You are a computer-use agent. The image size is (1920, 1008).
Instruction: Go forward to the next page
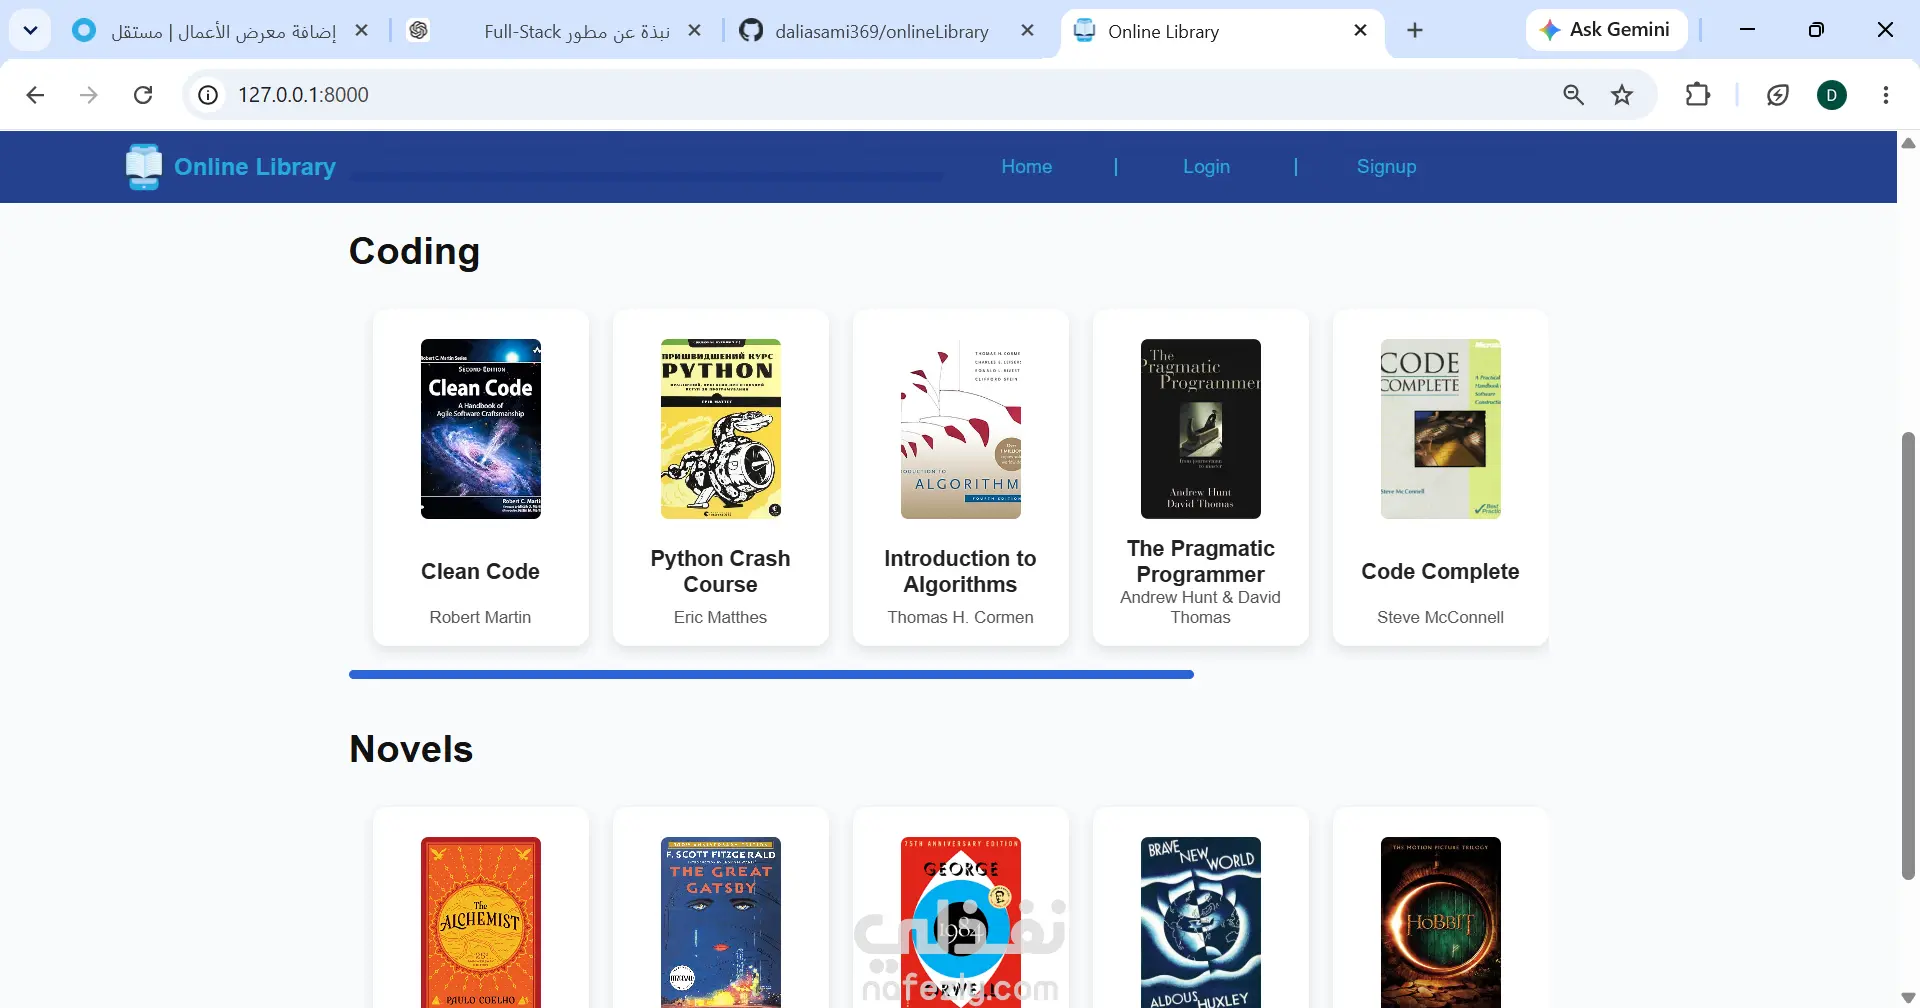[89, 95]
